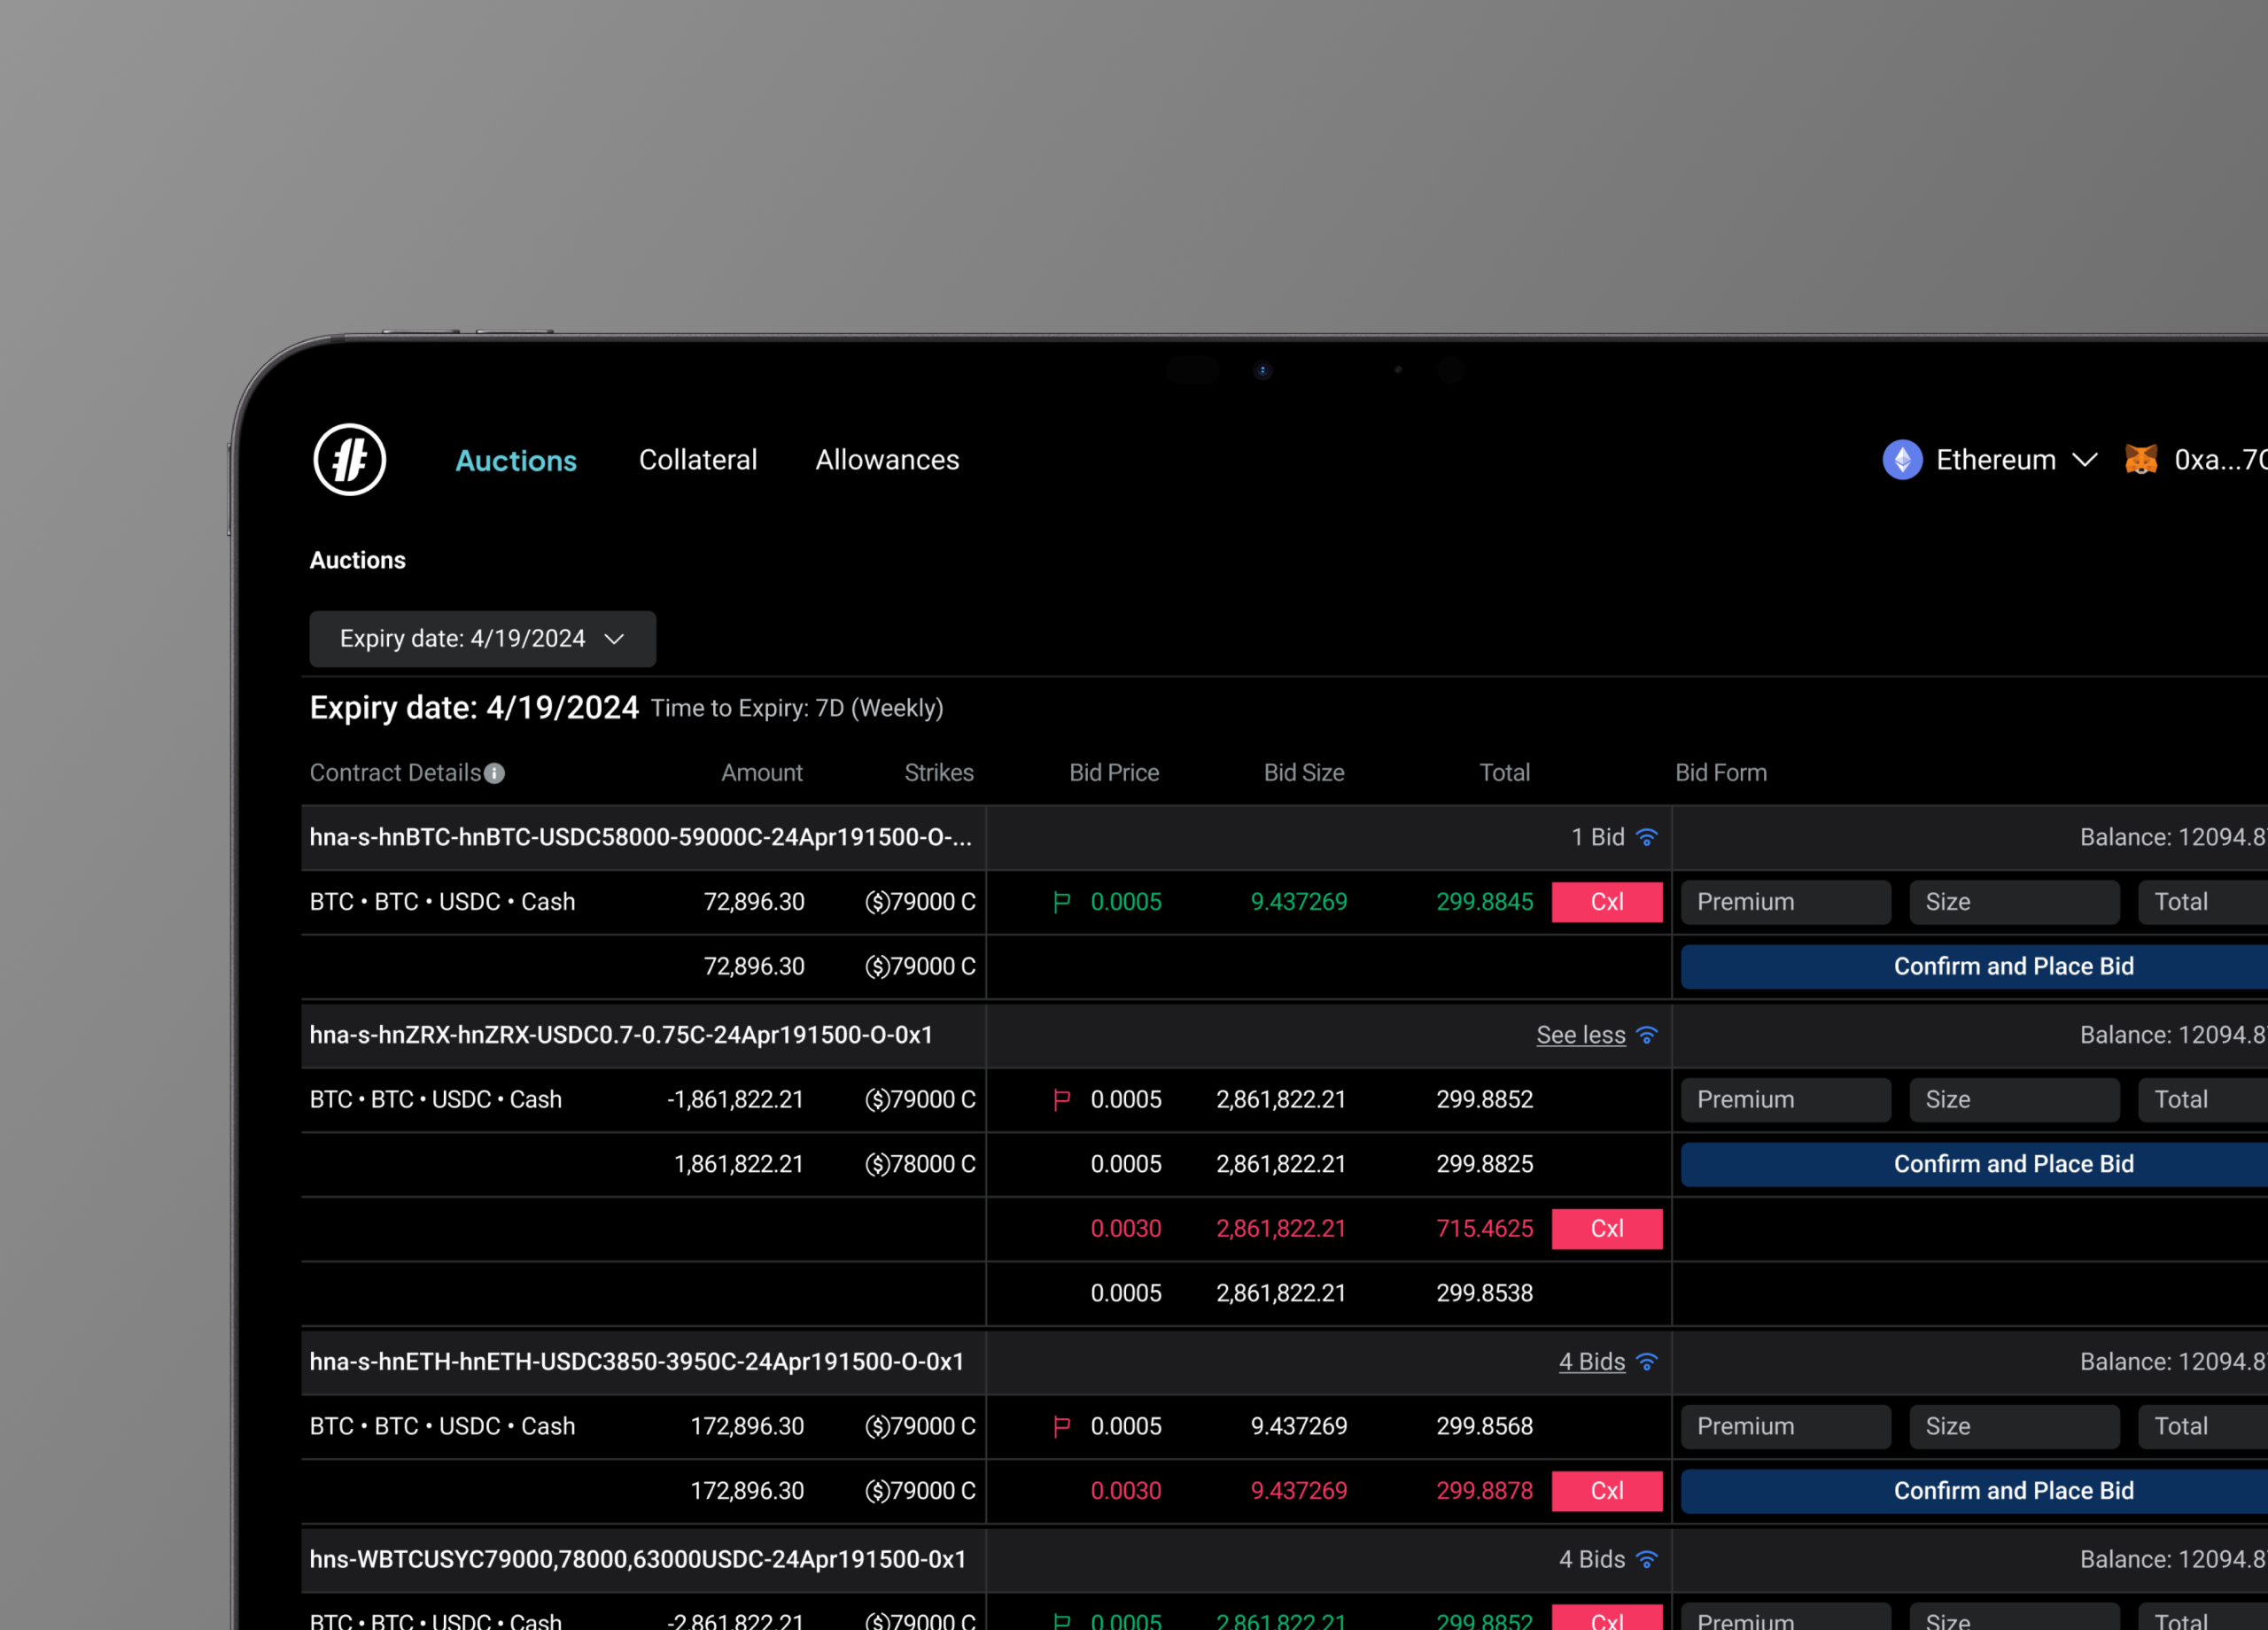This screenshot has width=2268, height=1630.
Task: Click the green flag on hnBTC bid
Action: (x=1062, y=902)
